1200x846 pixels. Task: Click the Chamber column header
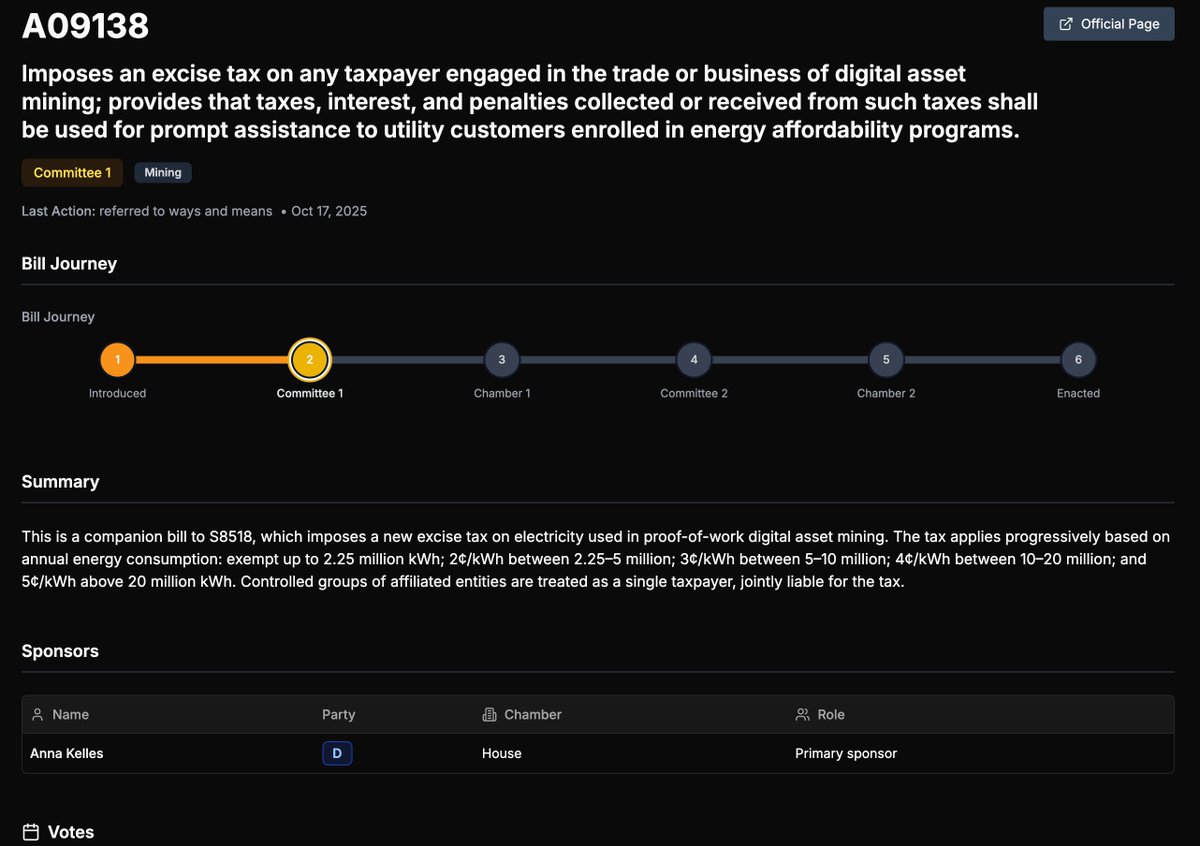click(x=533, y=715)
